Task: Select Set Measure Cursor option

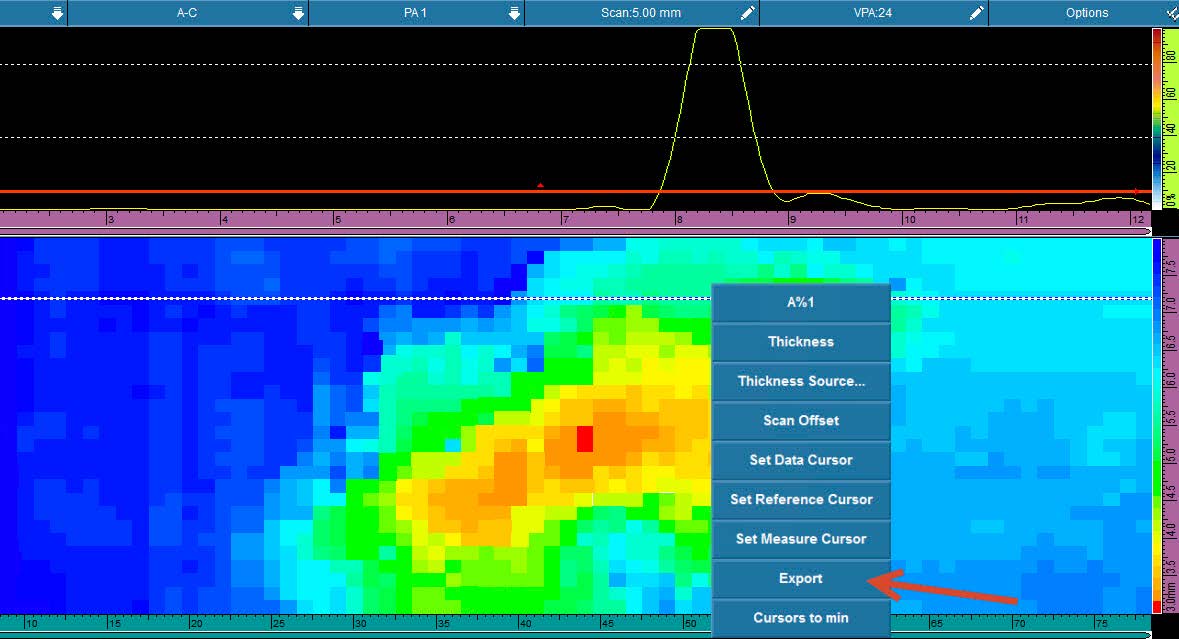Action: (800, 538)
